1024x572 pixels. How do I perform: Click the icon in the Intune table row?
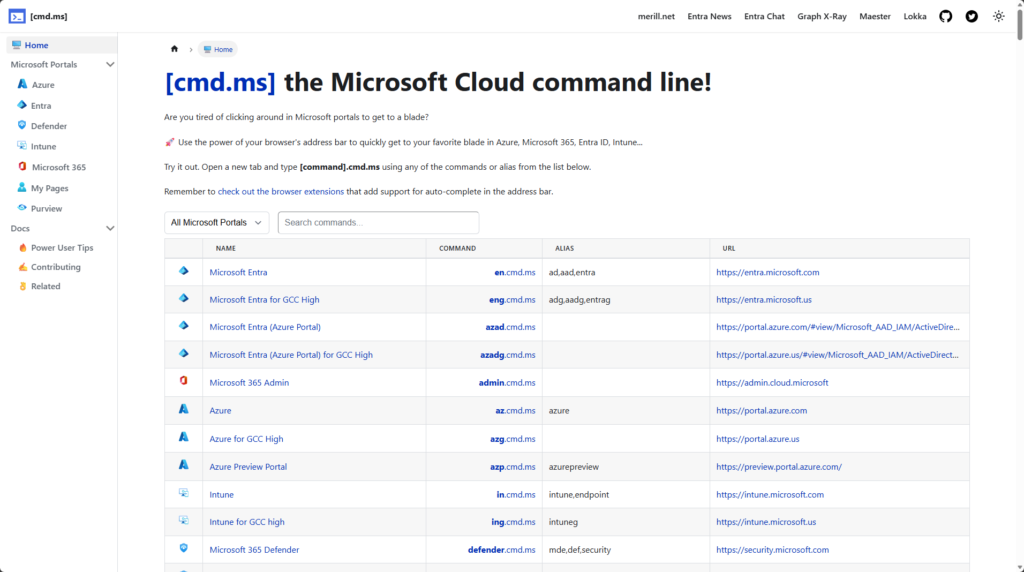(x=184, y=493)
